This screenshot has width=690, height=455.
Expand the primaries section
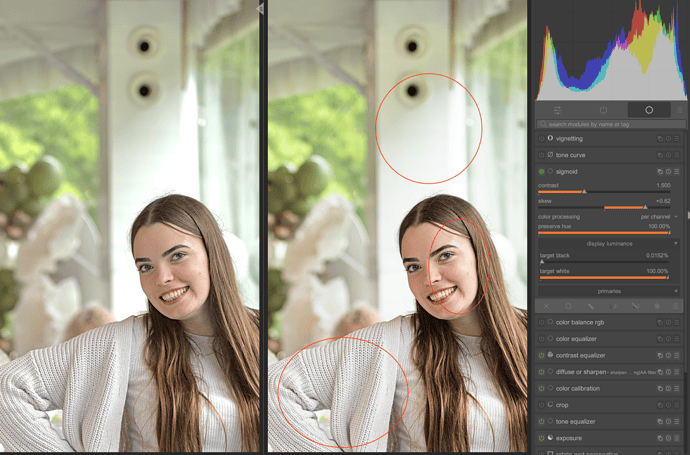pos(608,291)
